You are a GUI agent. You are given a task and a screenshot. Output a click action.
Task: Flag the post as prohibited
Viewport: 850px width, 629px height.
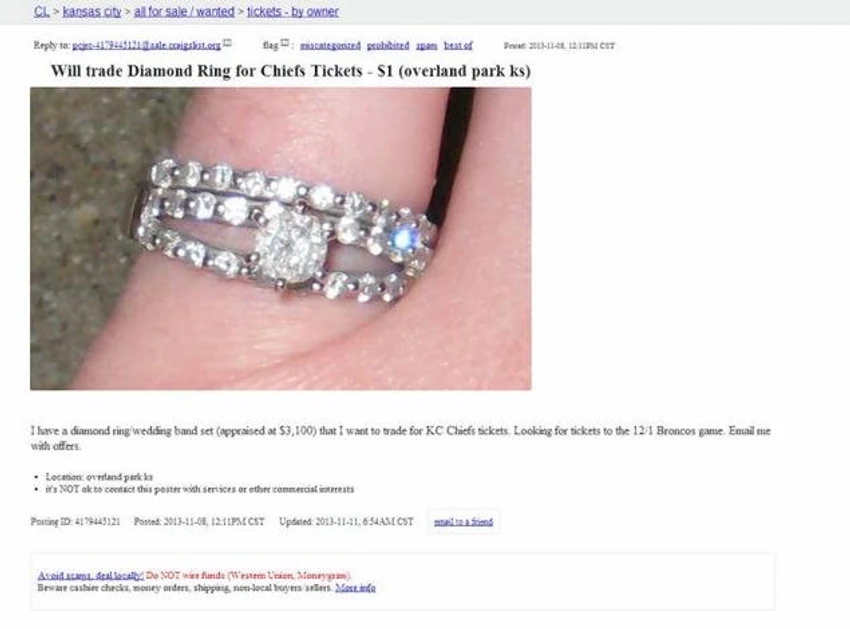(x=388, y=46)
